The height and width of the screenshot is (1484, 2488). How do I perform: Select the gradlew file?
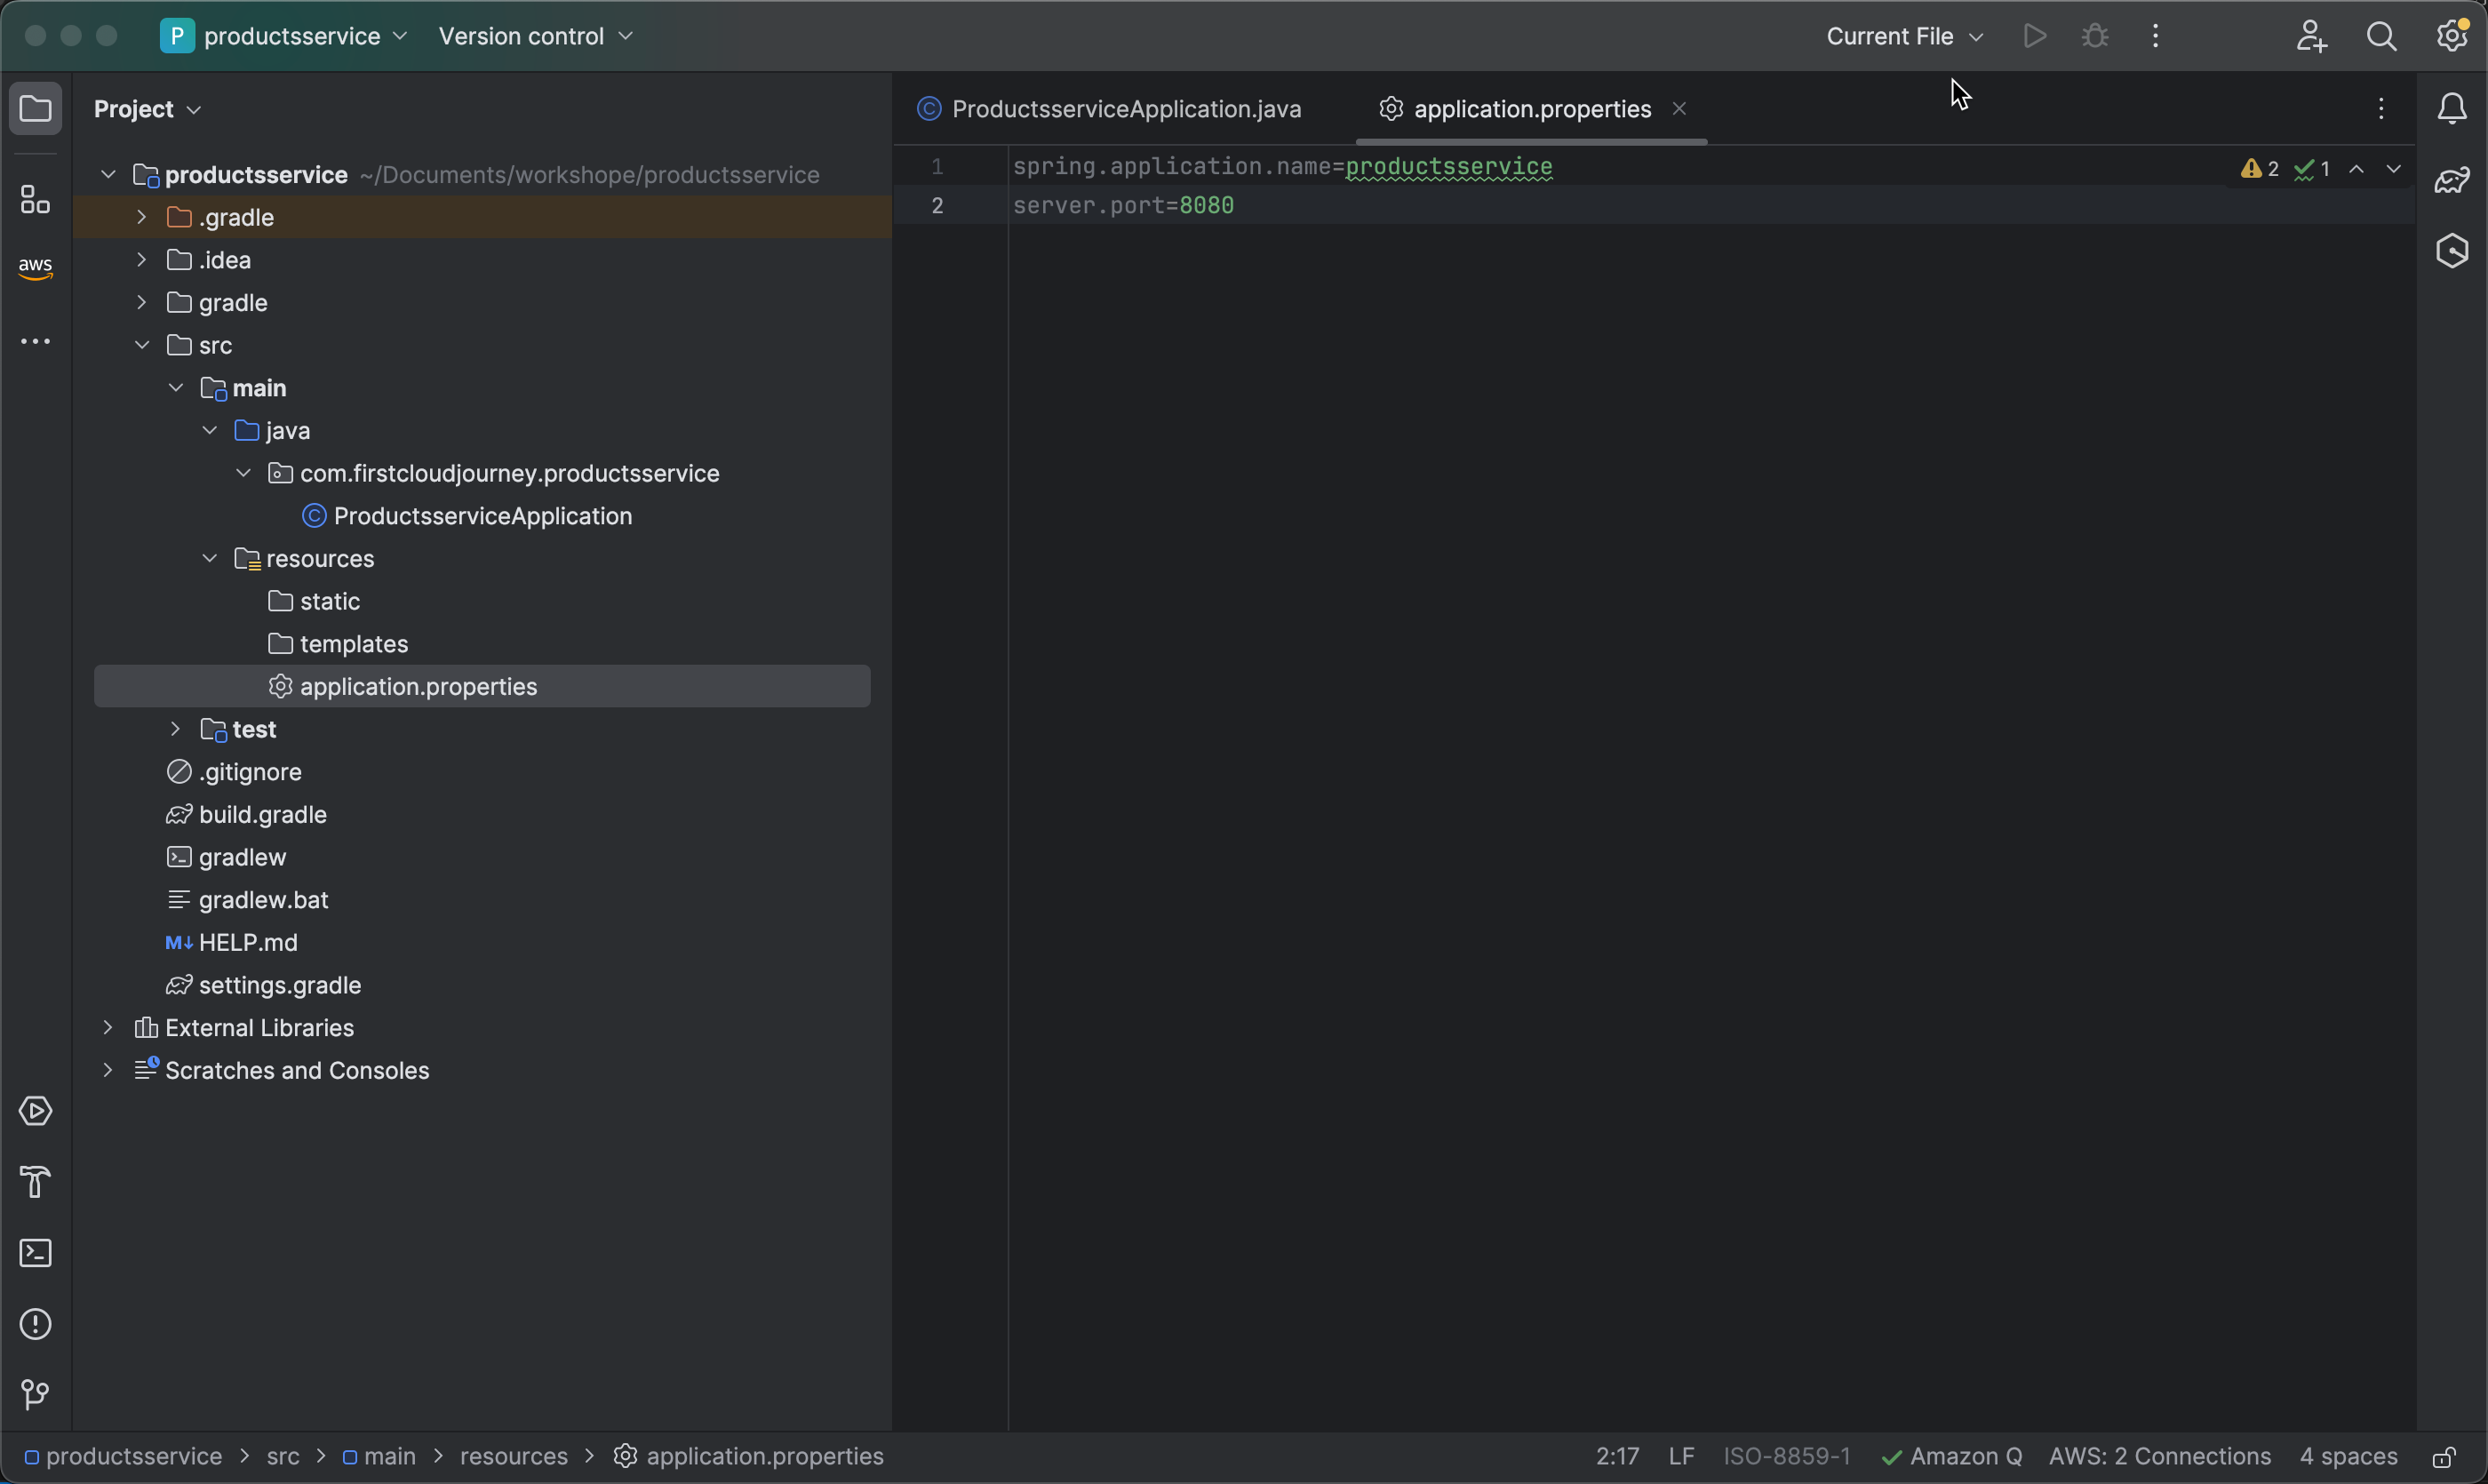pyautogui.click(x=226, y=857)
